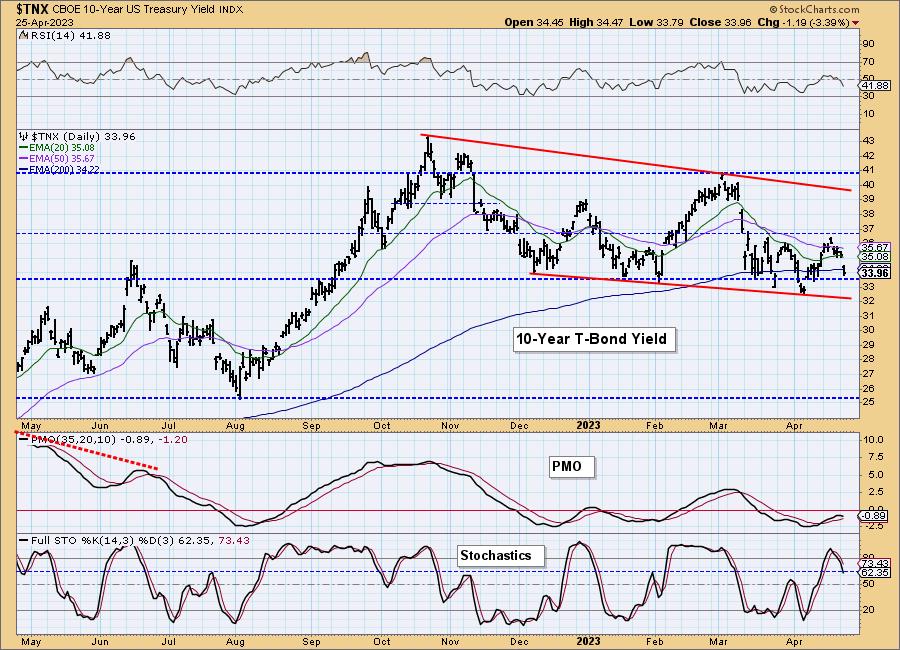
Task: Click the 62.35 stochastics axis tag
Action: click(875, 572)
